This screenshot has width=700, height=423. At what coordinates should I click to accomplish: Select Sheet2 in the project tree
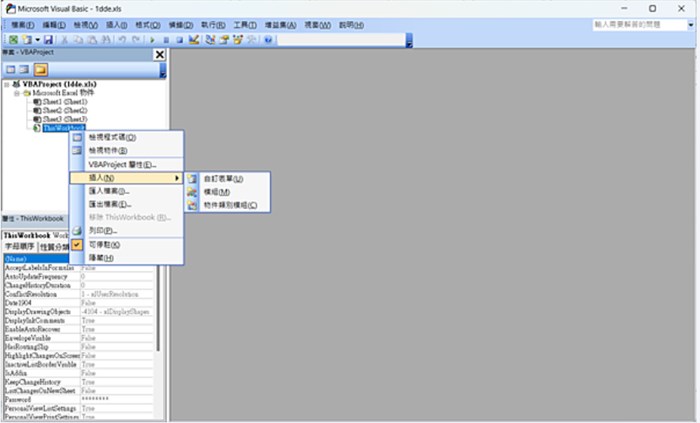[x=64, y=110]
